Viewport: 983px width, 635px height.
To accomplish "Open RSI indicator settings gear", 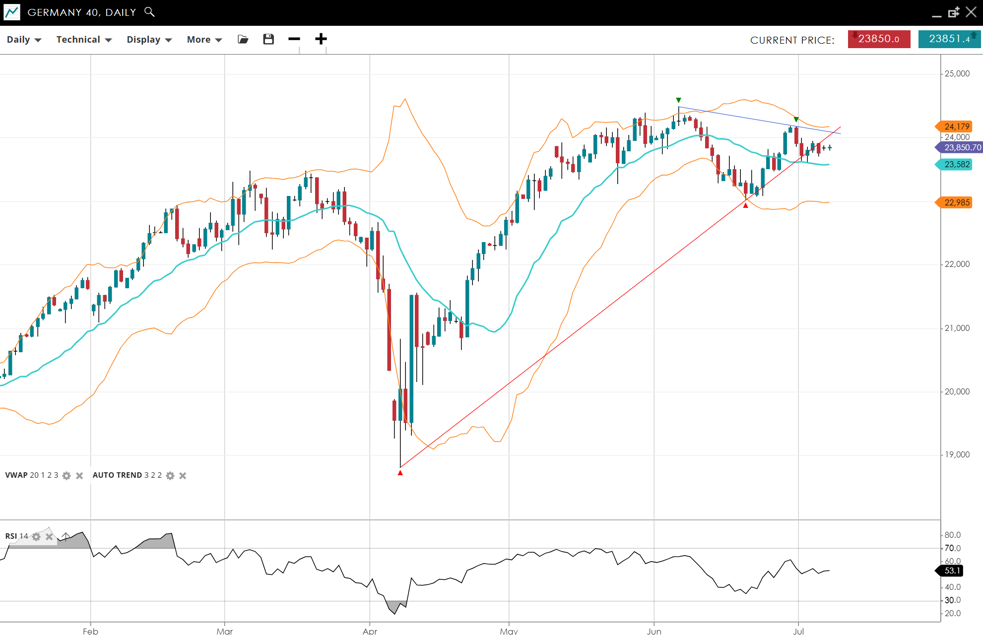I will pos(36,537).
